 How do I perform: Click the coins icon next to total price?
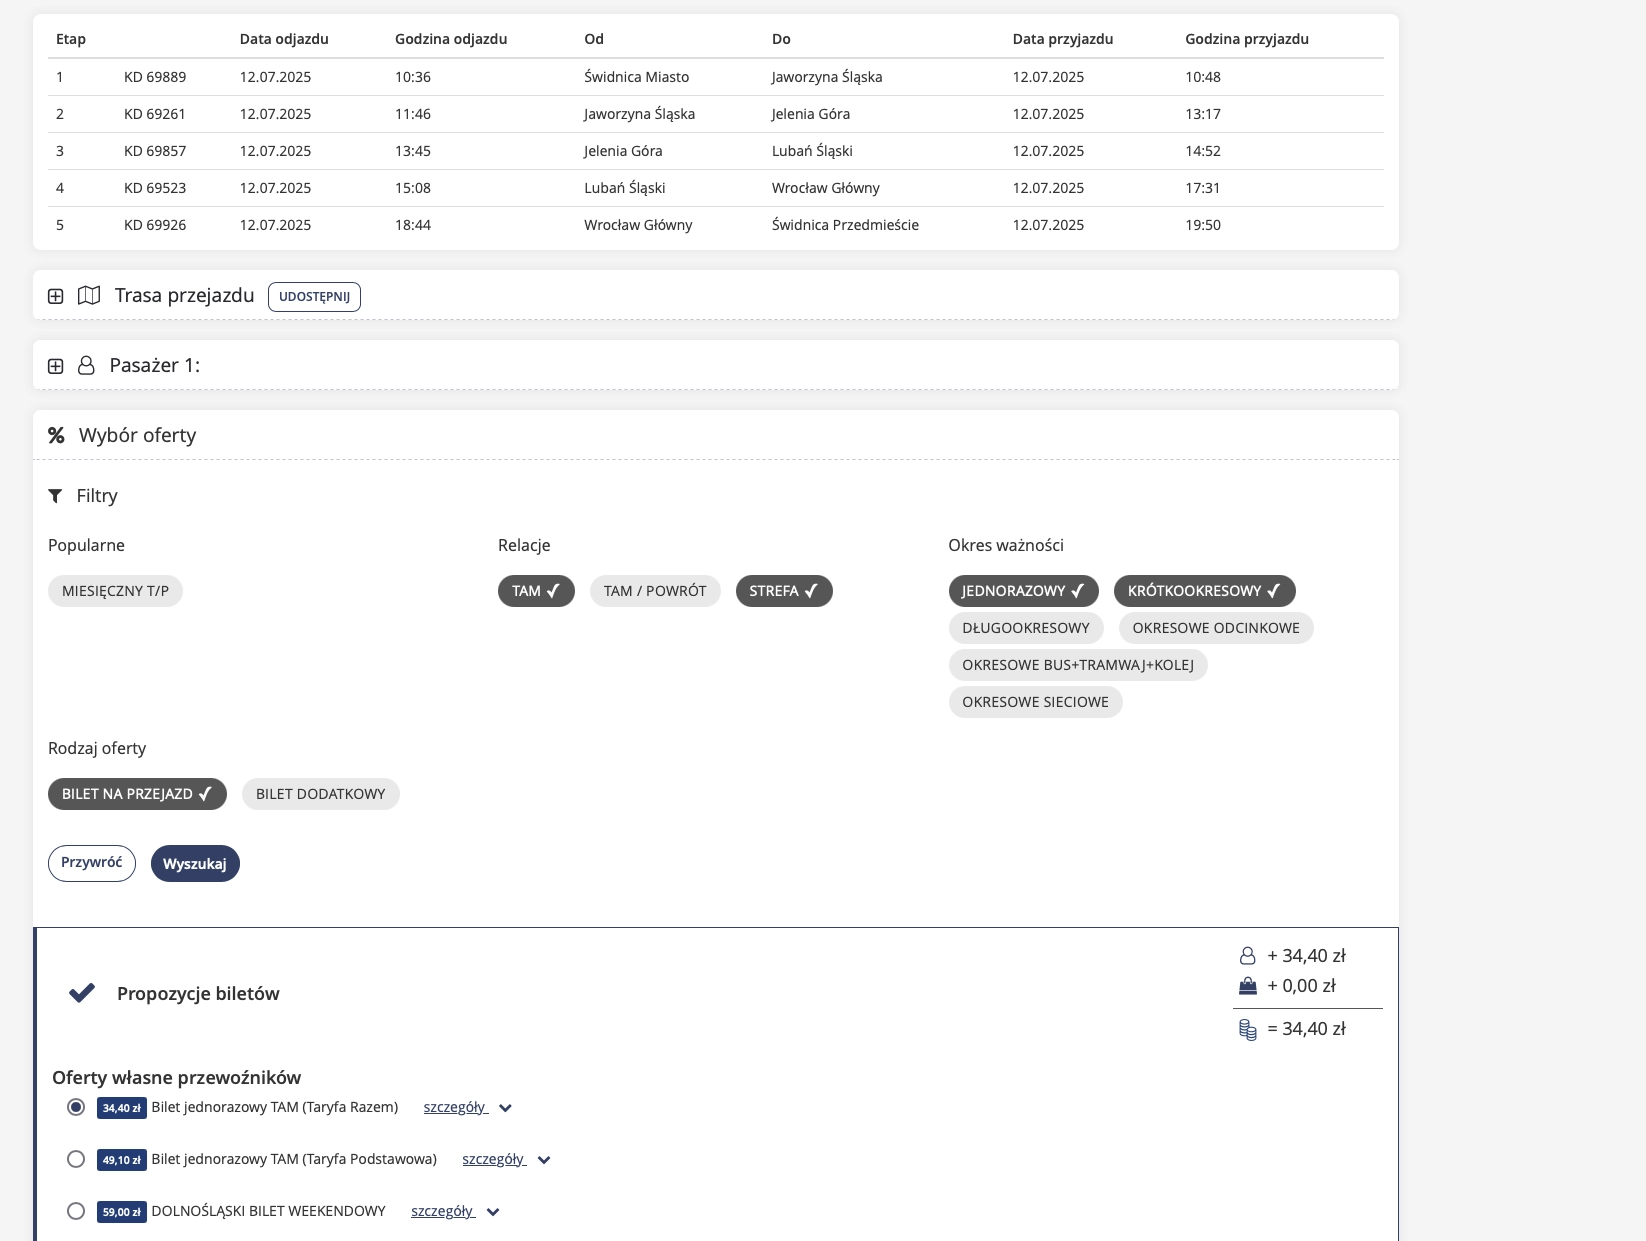[1247, 1029]
